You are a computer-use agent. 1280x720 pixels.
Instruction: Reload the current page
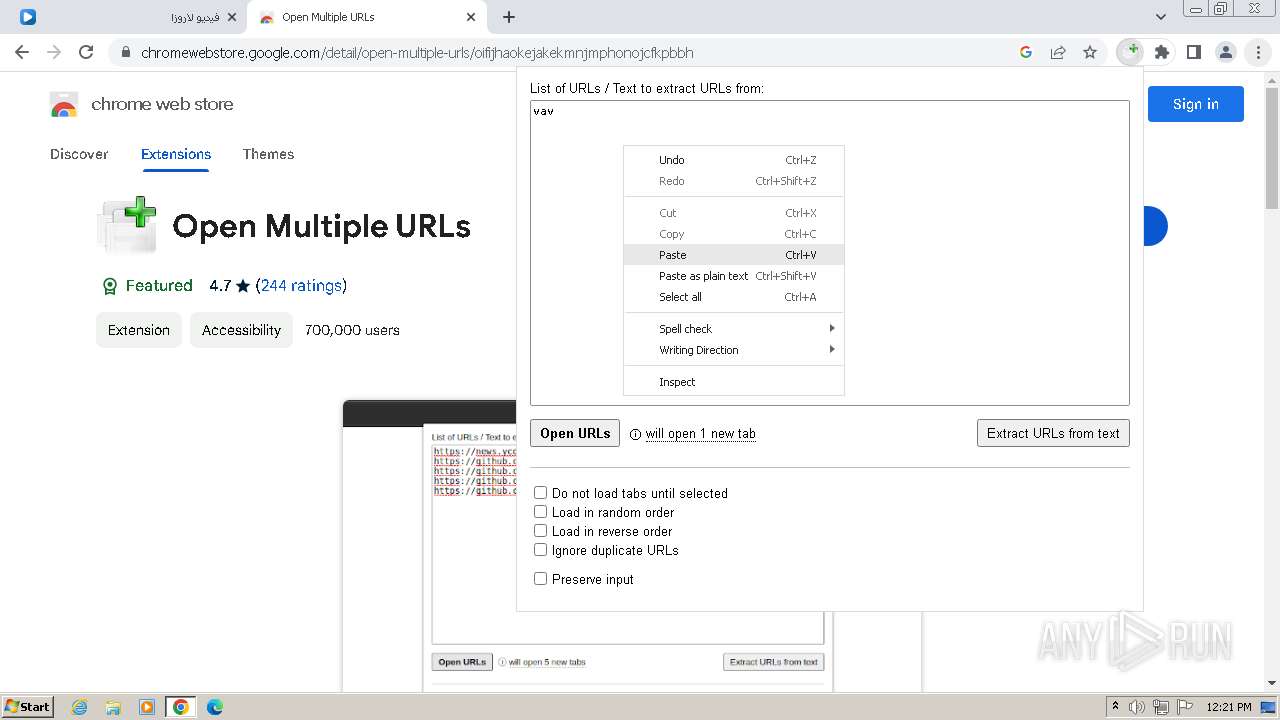[x=86, y=52]
